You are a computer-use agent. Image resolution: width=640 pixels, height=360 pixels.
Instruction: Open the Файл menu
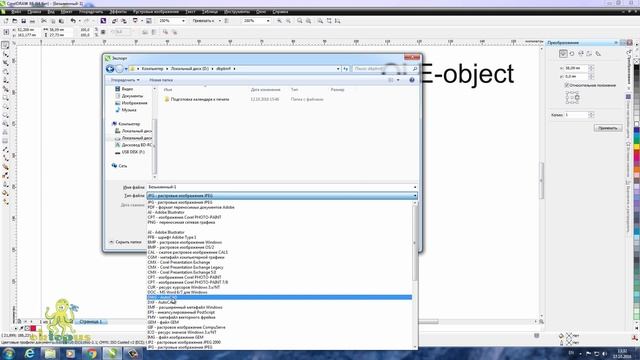pyautogui.click(x=16, y=12)
